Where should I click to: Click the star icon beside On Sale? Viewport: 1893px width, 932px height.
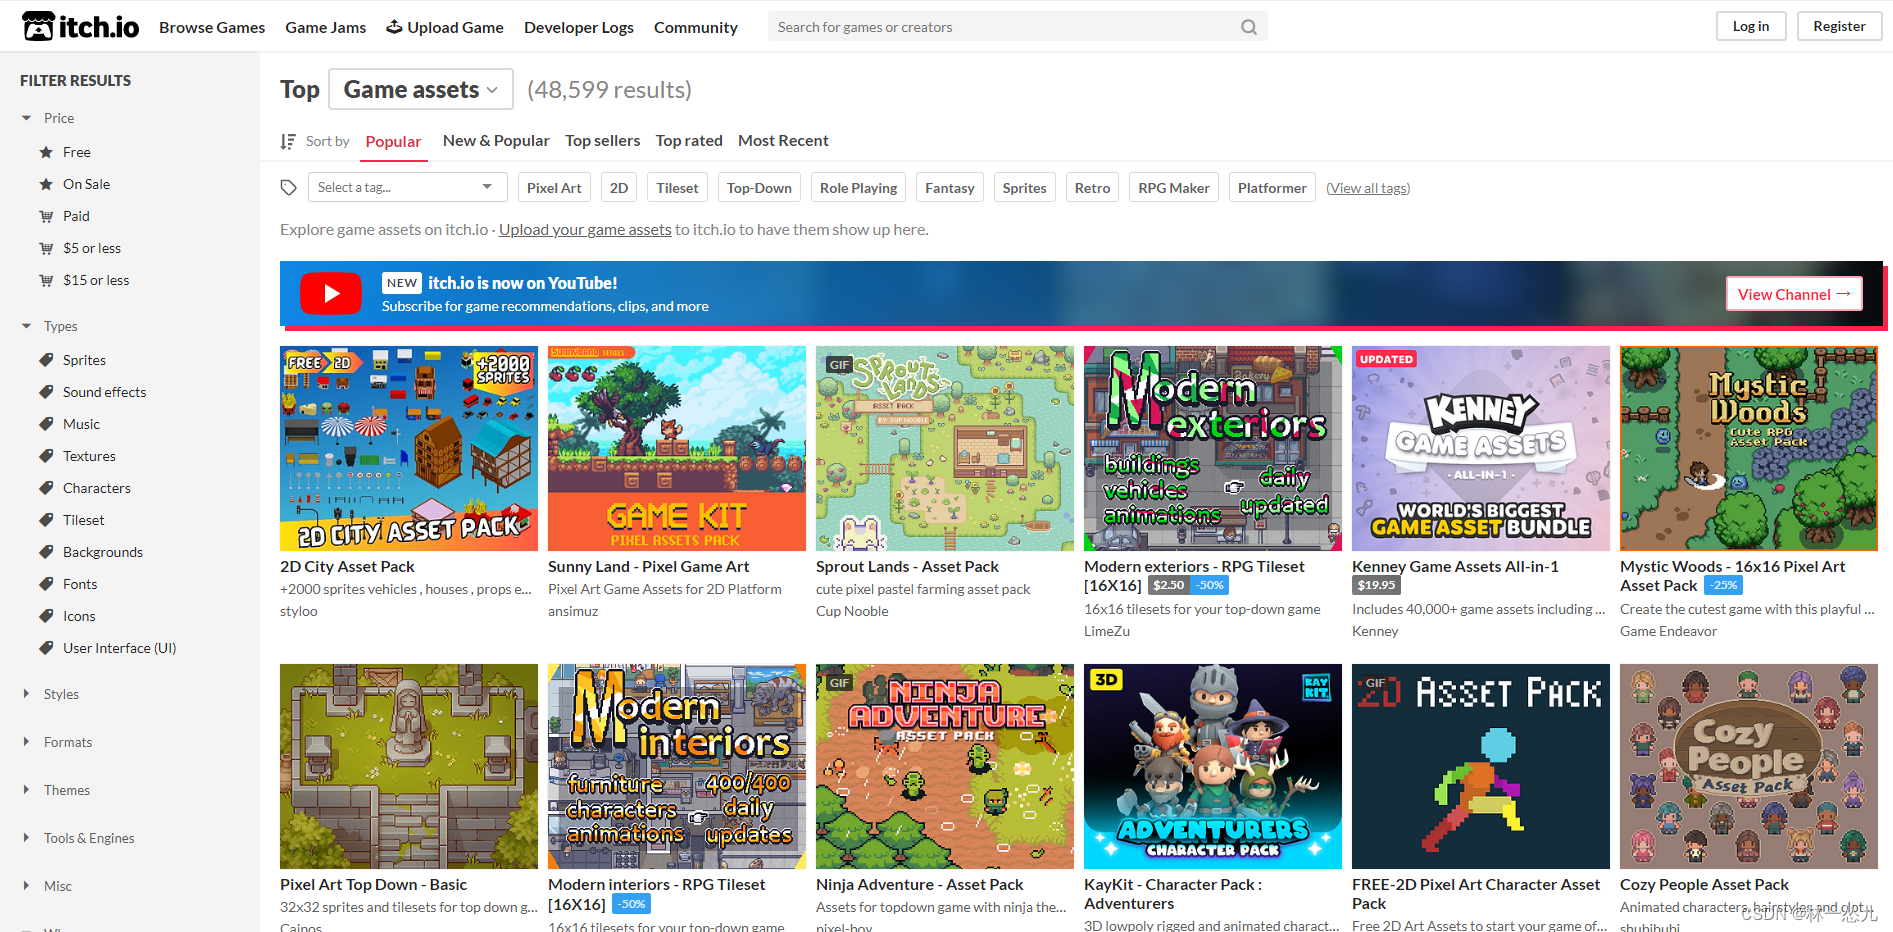click(x=46, y=184)
